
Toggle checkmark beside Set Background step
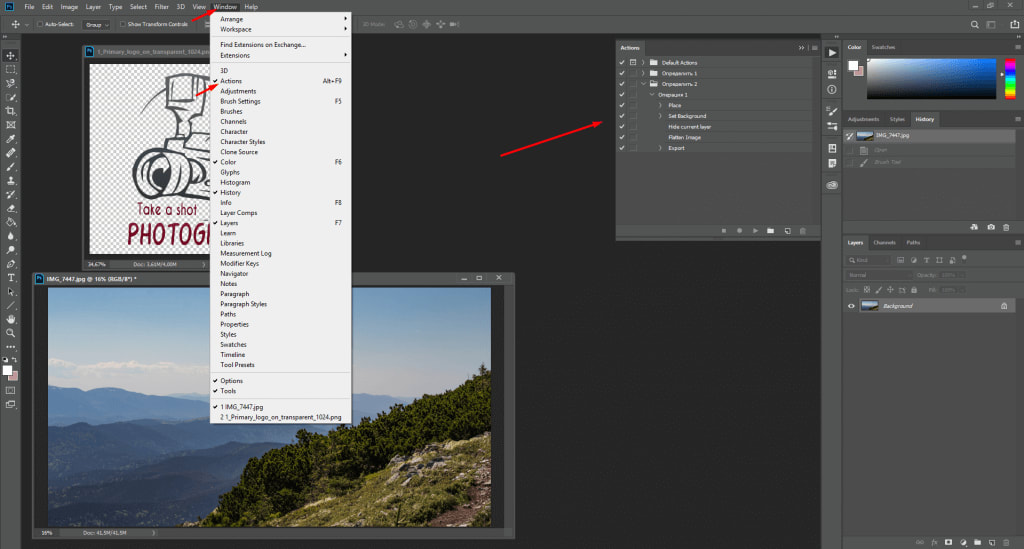tap(622, 116)
